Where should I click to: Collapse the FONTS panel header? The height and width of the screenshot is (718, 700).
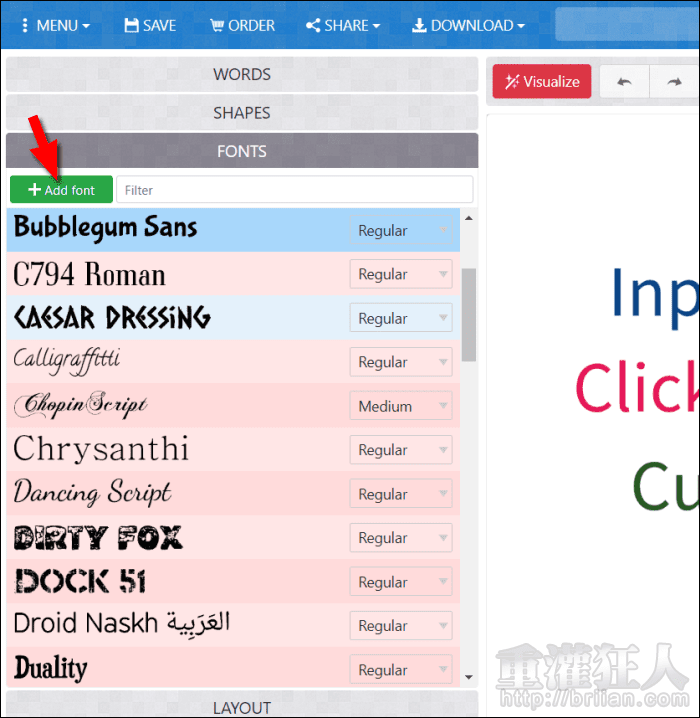click(x=242, y=151)
